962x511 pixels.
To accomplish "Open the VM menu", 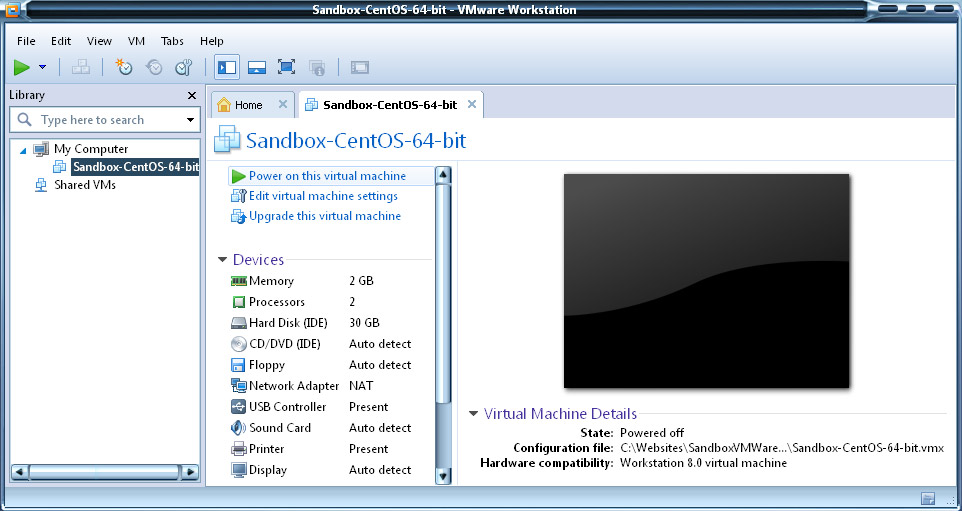I will coord(136,41).
